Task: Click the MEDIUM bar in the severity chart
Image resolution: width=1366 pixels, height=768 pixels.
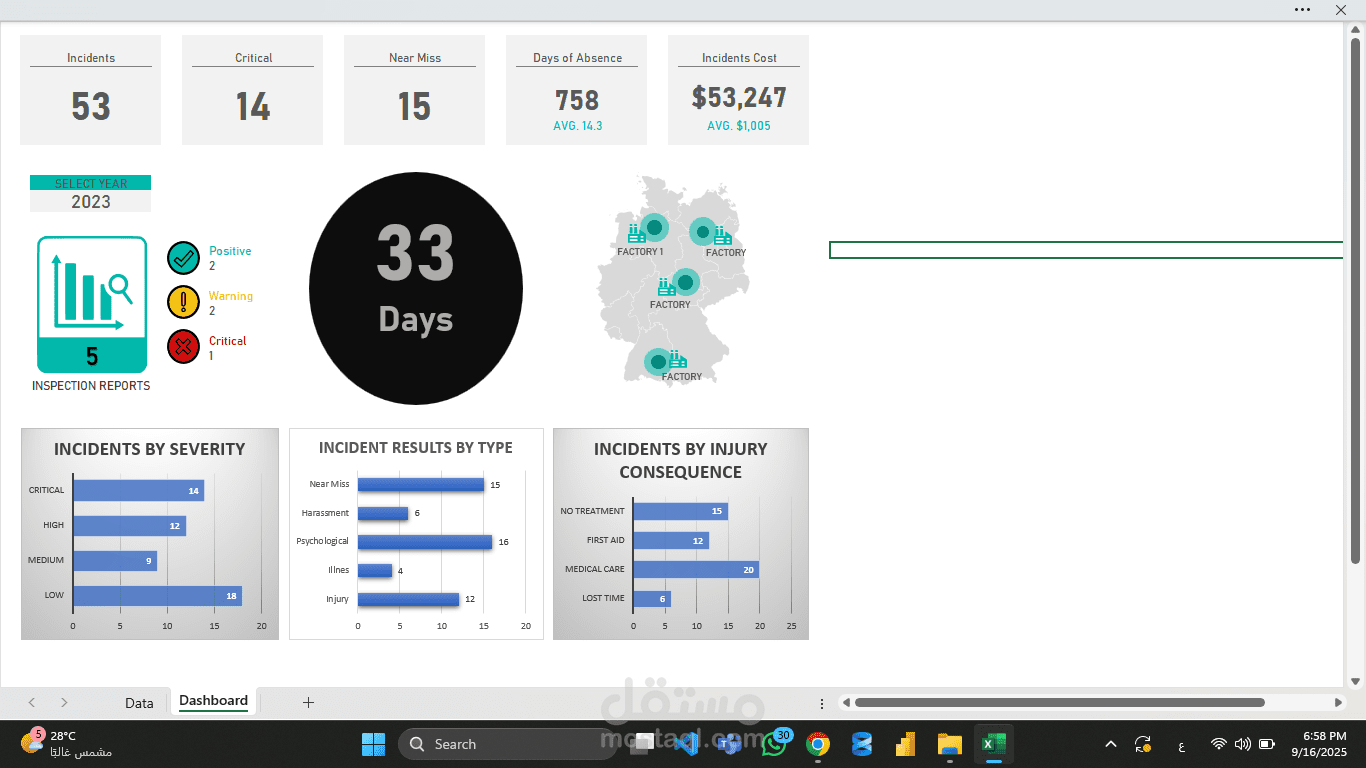Action: pyautogui.click(x=115, y=561)
